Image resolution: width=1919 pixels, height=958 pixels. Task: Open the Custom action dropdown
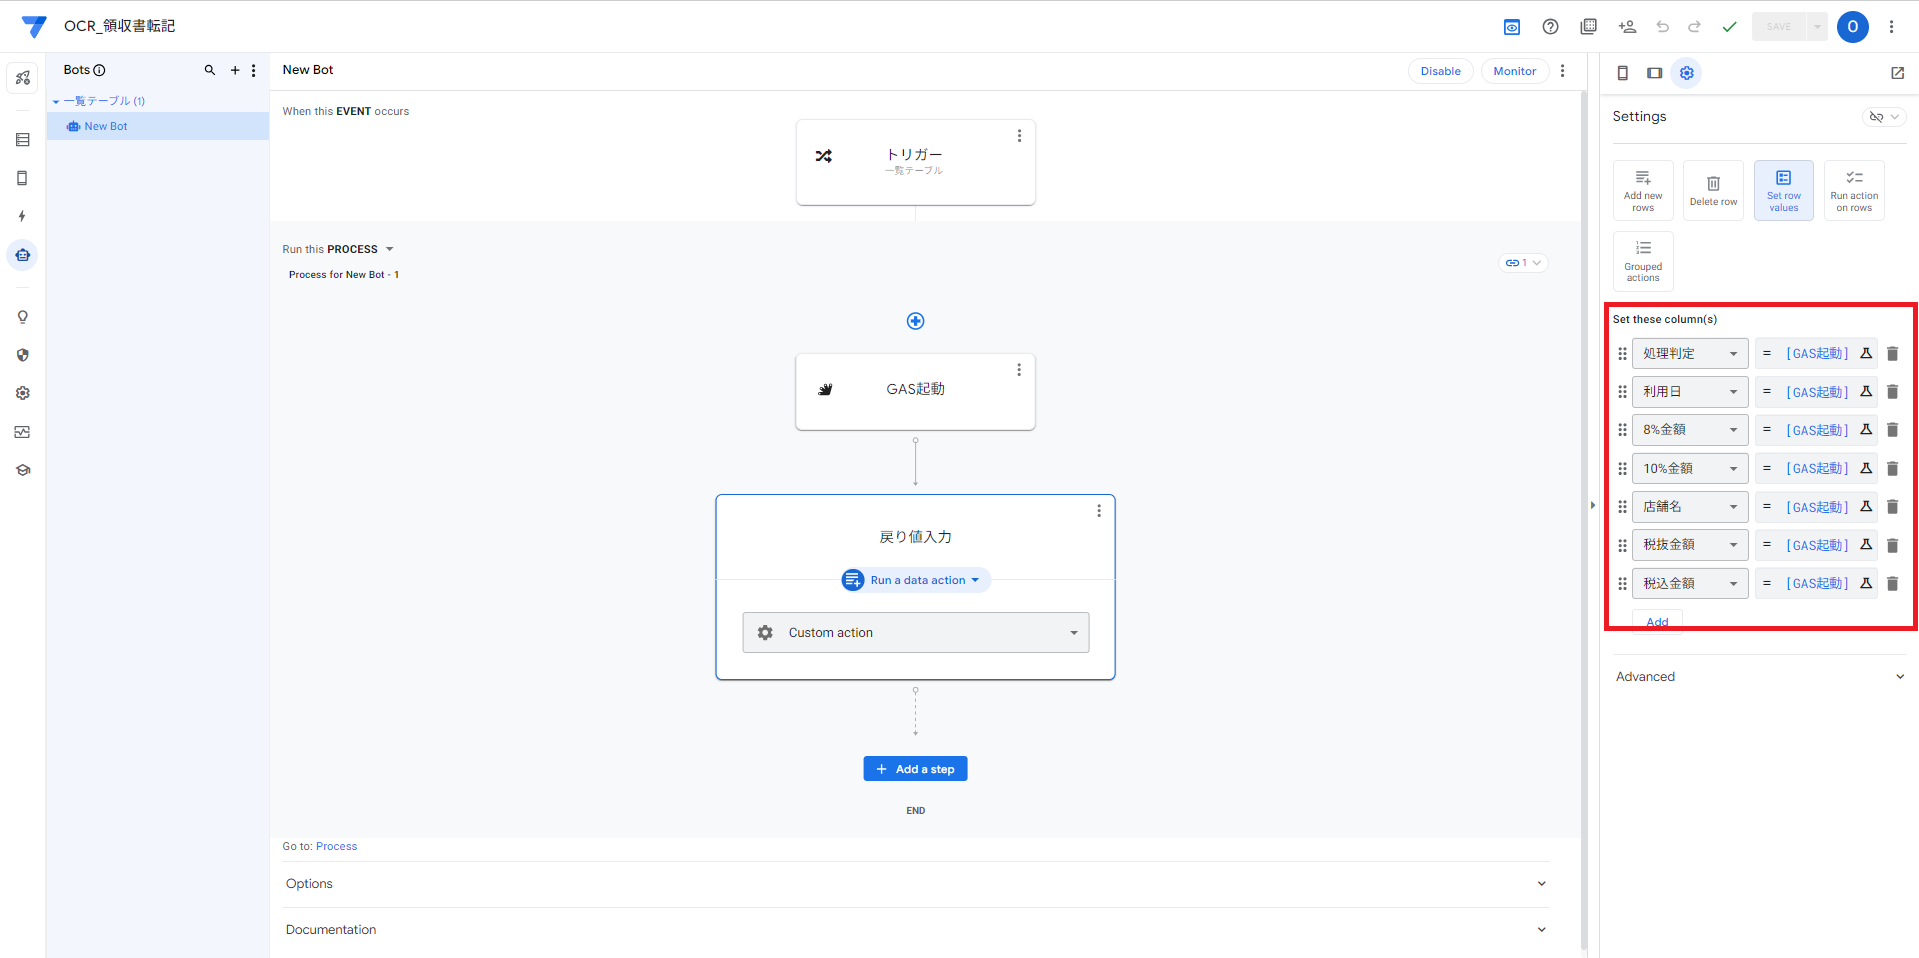tap(915, 633)
